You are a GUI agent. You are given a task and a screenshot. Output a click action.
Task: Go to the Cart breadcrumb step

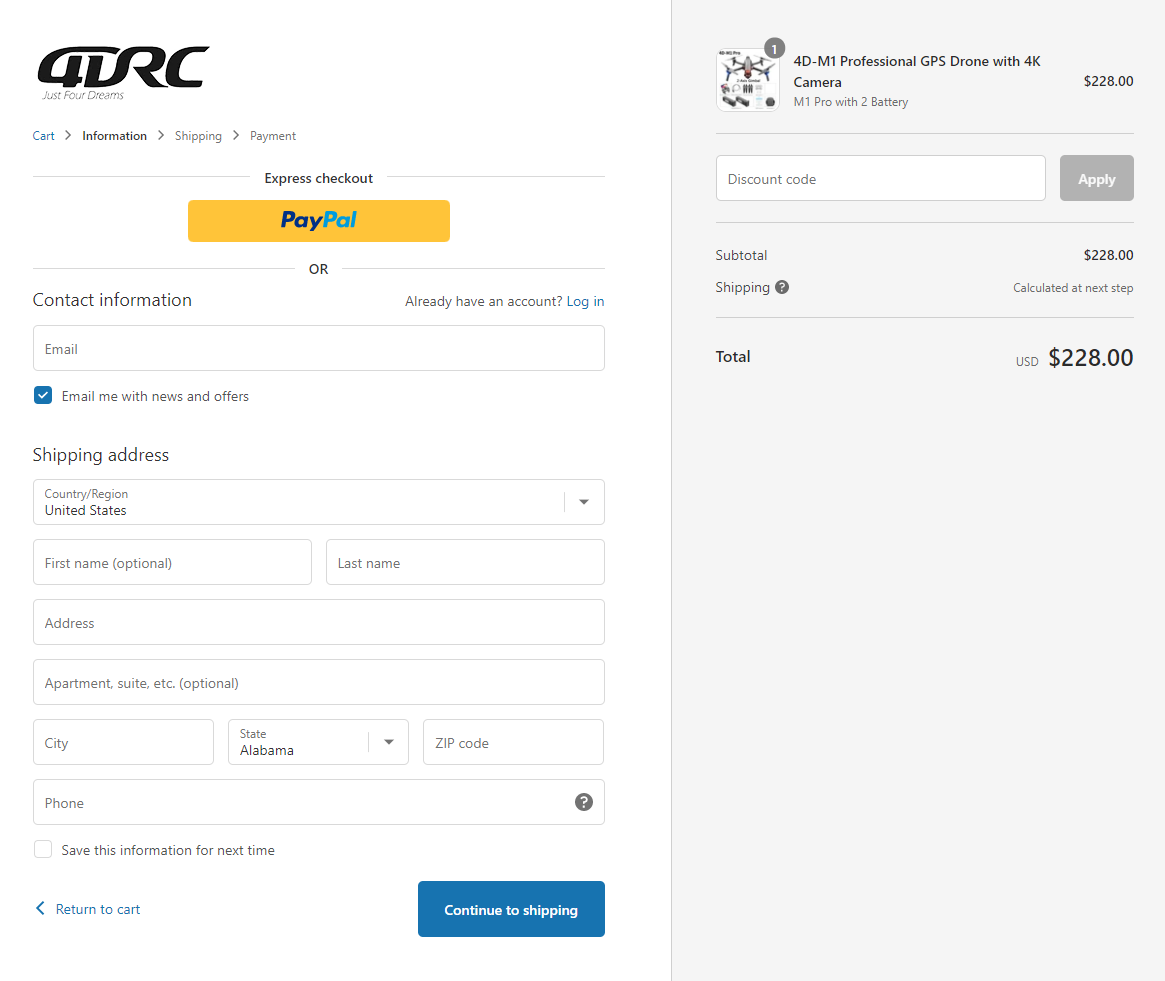click(43, 135)
